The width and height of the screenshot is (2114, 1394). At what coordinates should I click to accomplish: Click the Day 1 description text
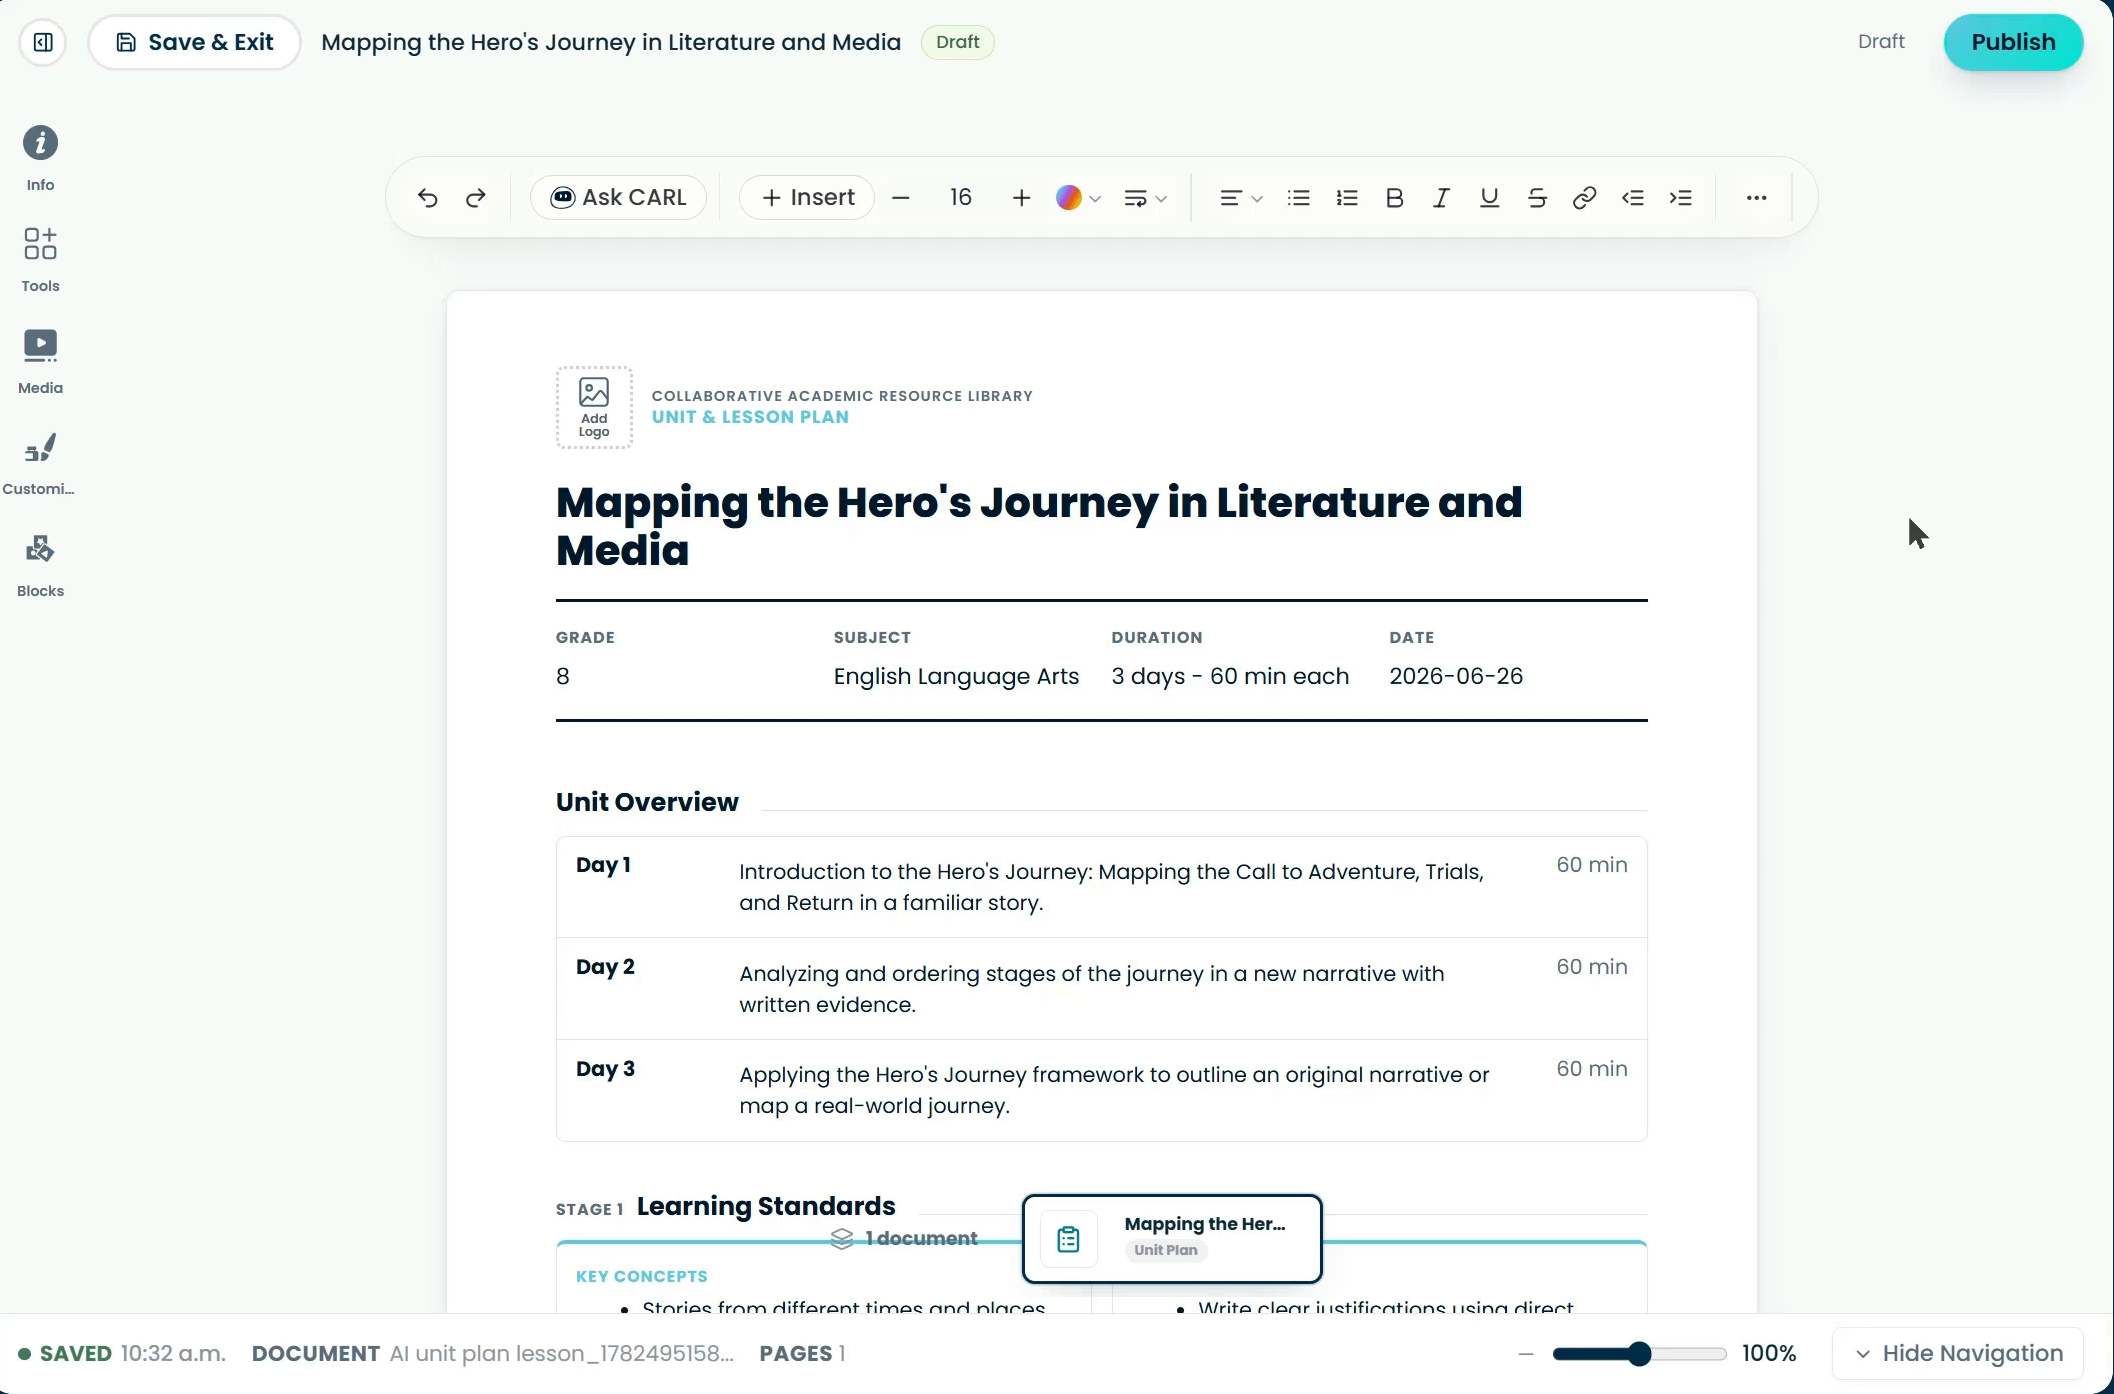[x=1111, y=887]
